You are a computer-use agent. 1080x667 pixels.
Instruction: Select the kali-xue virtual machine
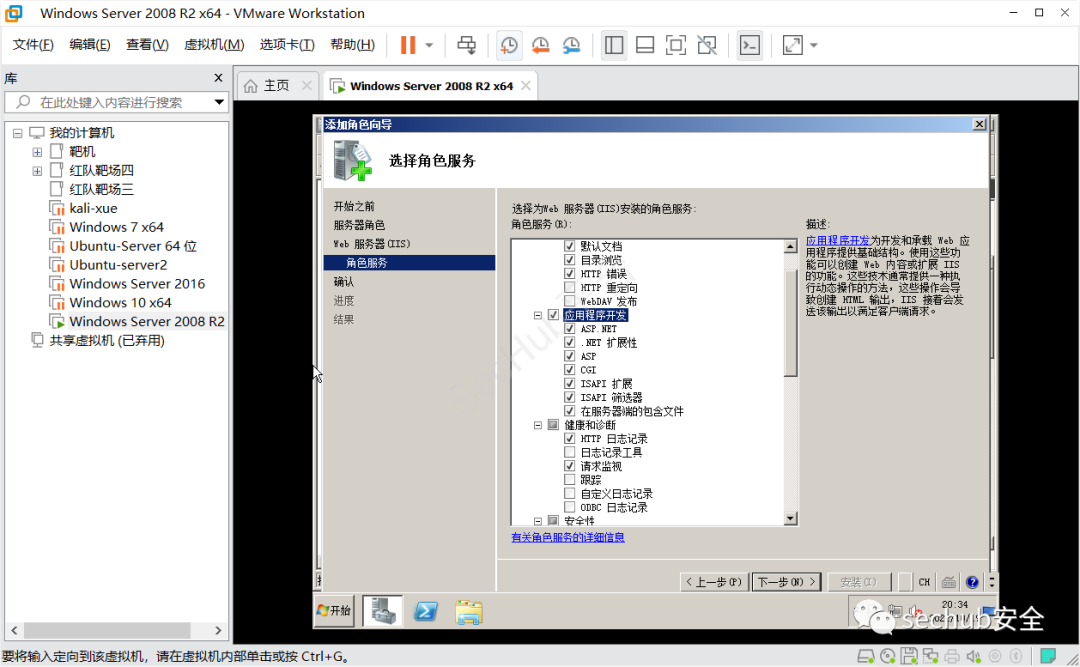coord(93,208)
